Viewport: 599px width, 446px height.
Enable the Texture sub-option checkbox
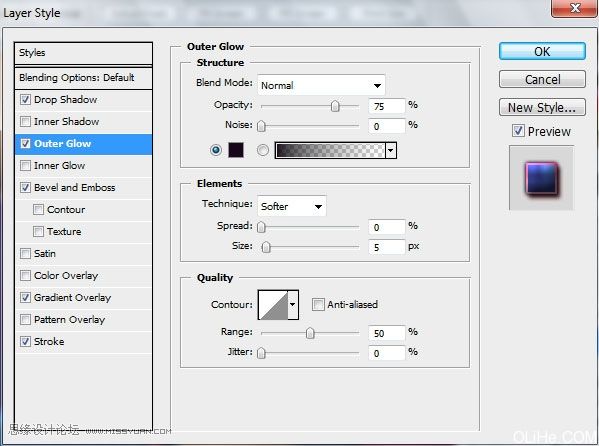pyautogui.click(x=38, y=232)
